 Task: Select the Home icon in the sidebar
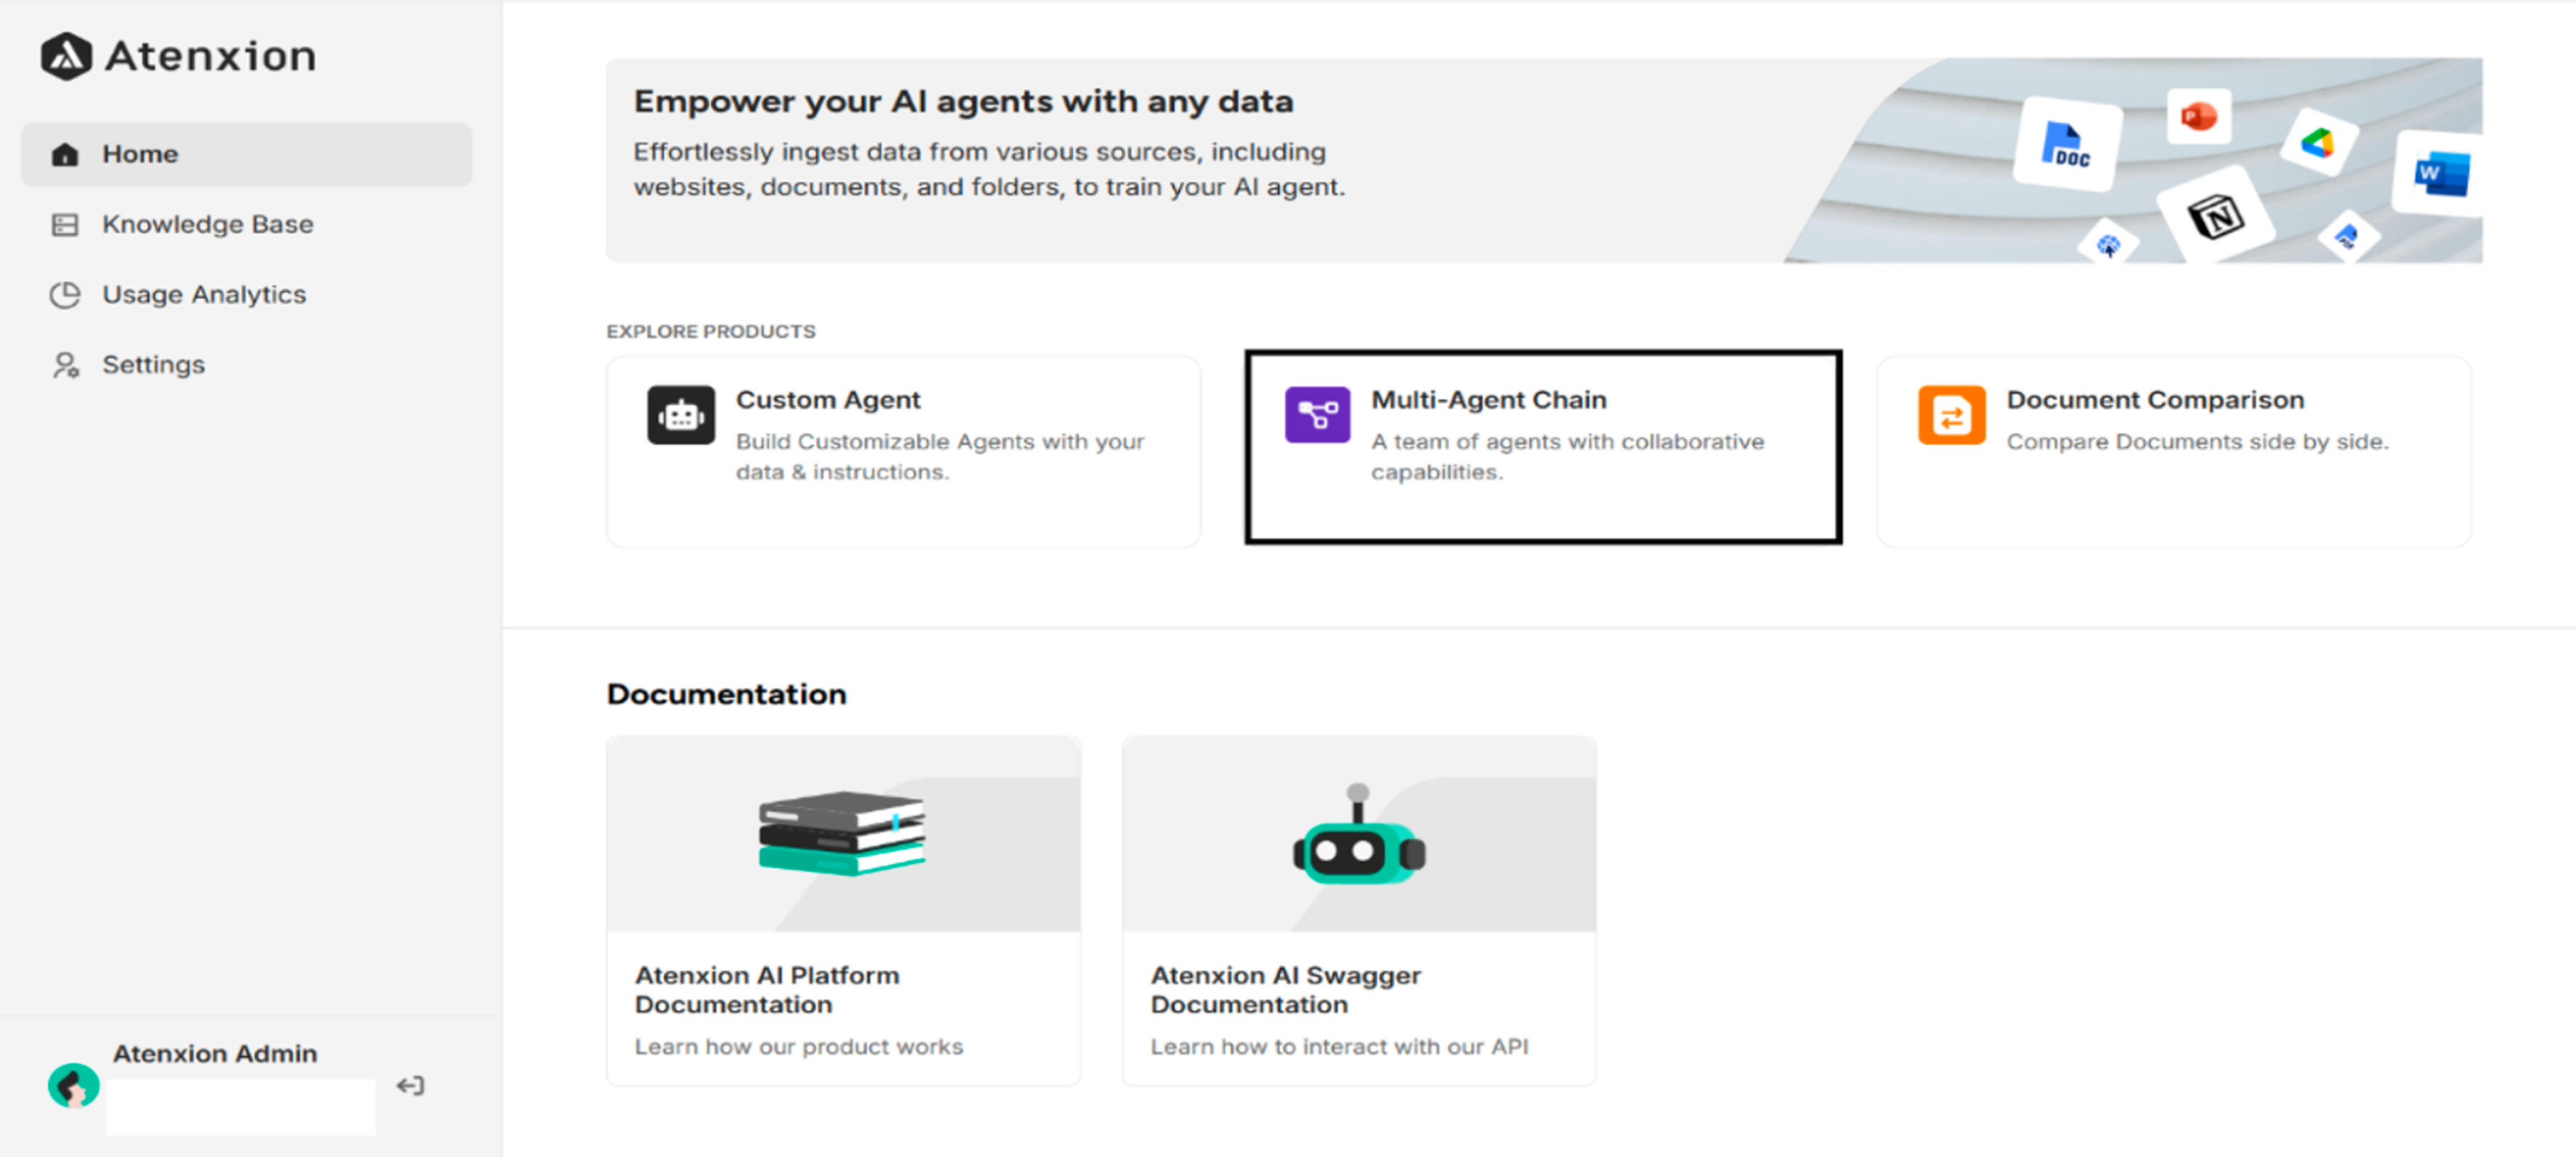click(64, 153)
